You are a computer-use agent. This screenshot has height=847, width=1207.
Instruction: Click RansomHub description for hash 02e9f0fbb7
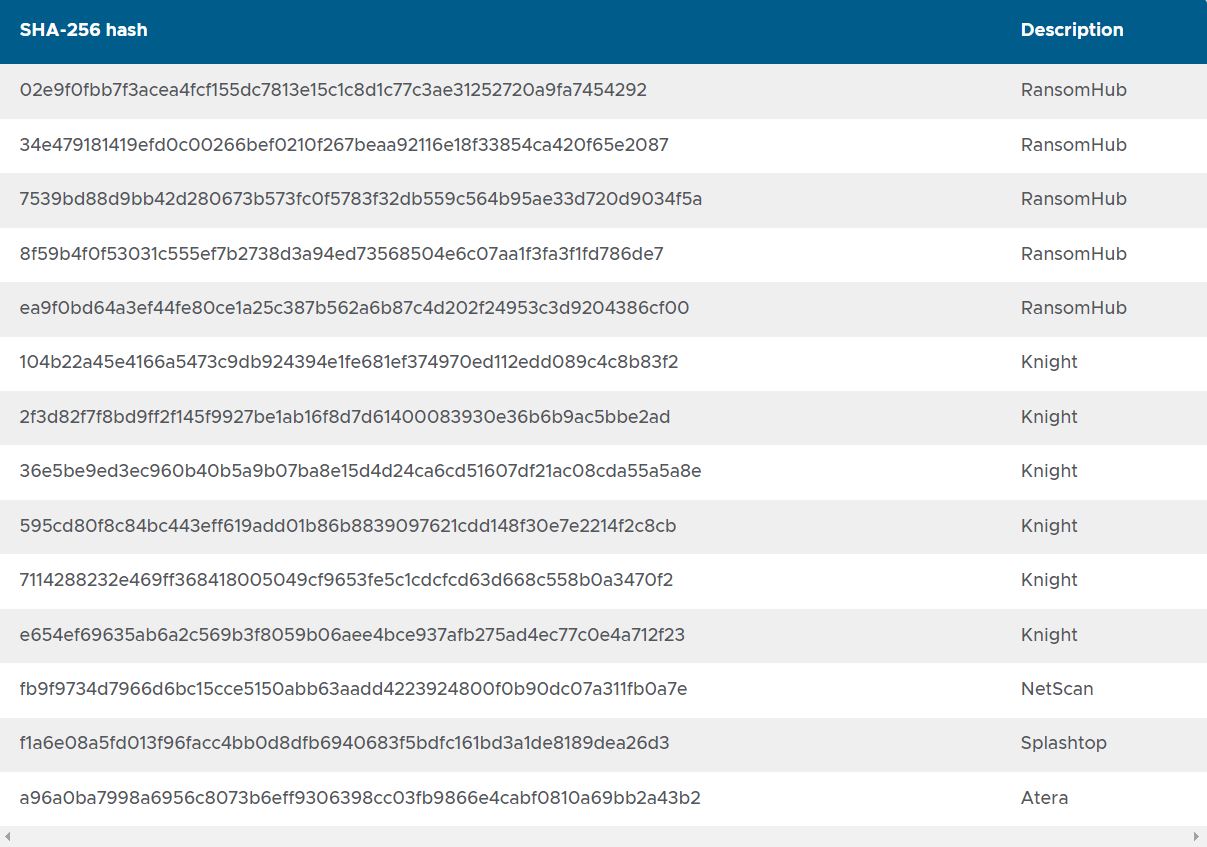1074,90
